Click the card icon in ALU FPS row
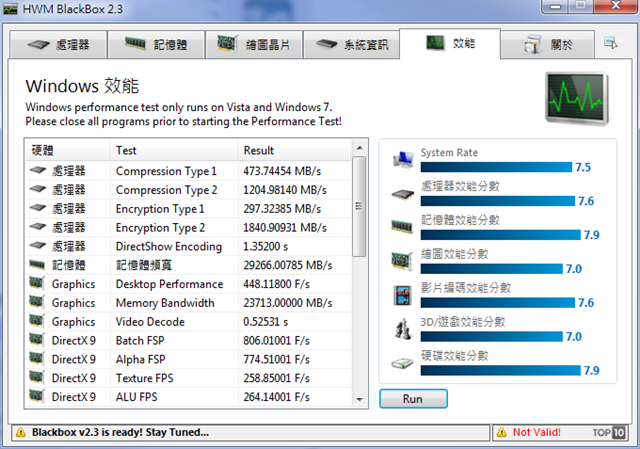The image size is (640, 449). [37, 395]
